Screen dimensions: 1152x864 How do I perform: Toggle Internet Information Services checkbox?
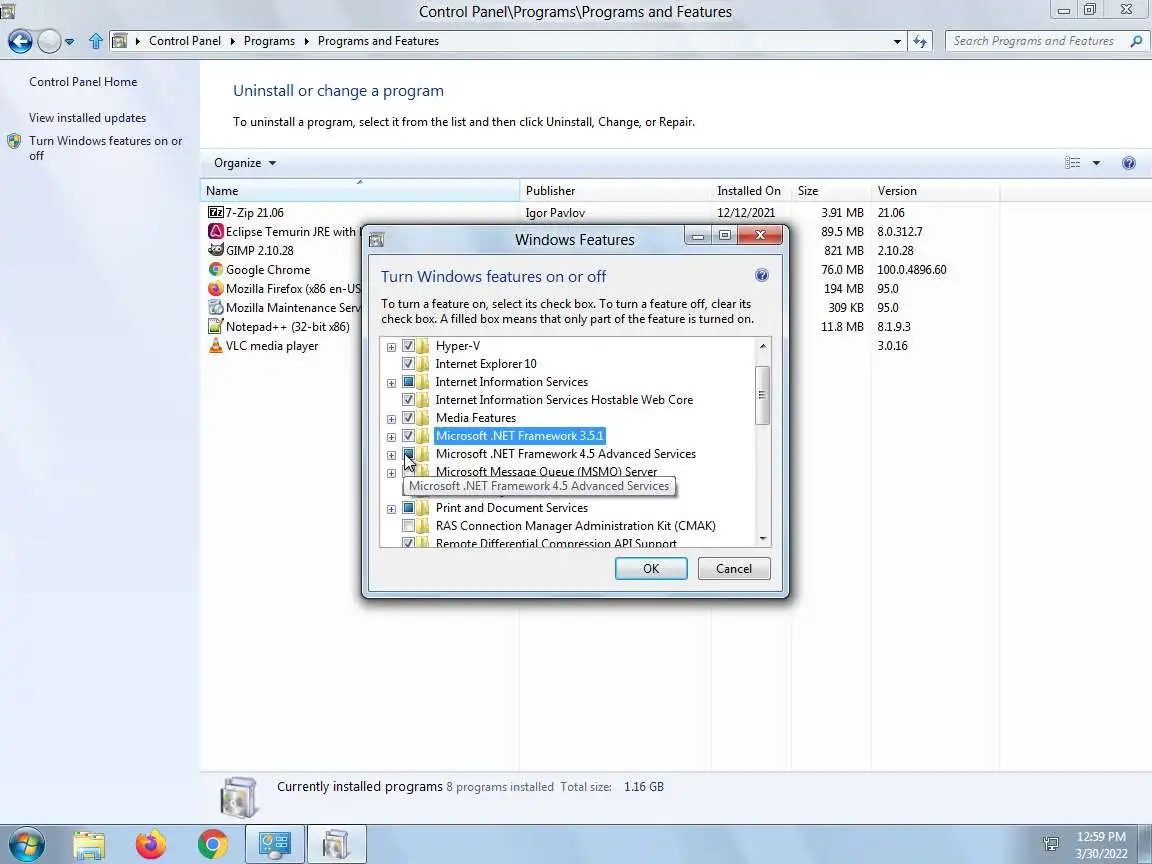408,382
